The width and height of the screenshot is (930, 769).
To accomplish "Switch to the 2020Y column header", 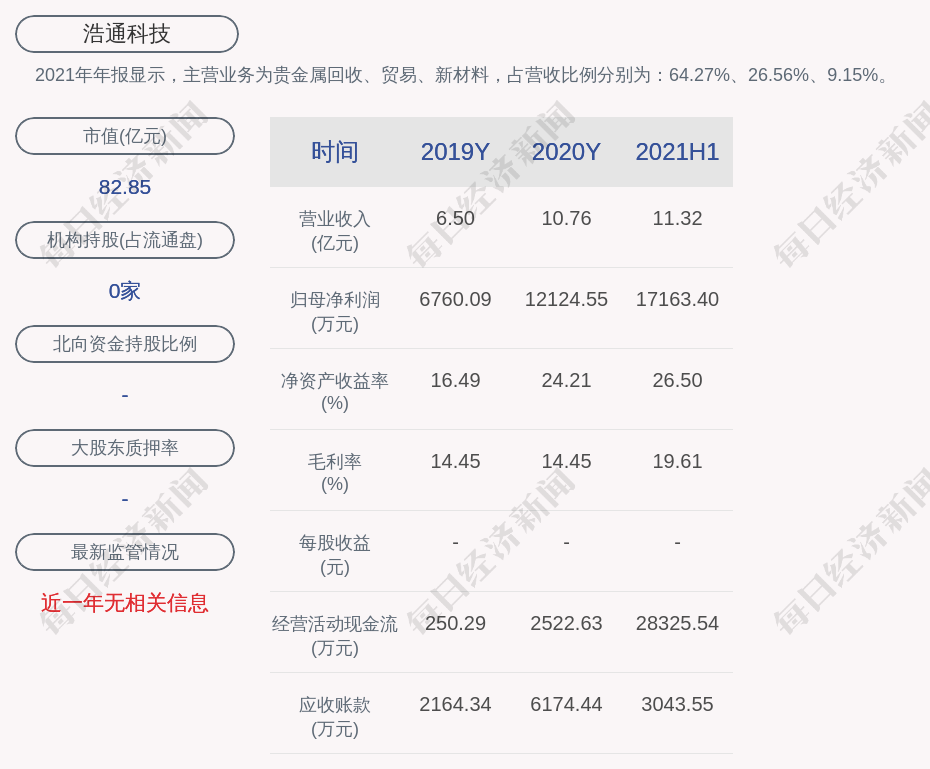I will [x=566, y=152].
